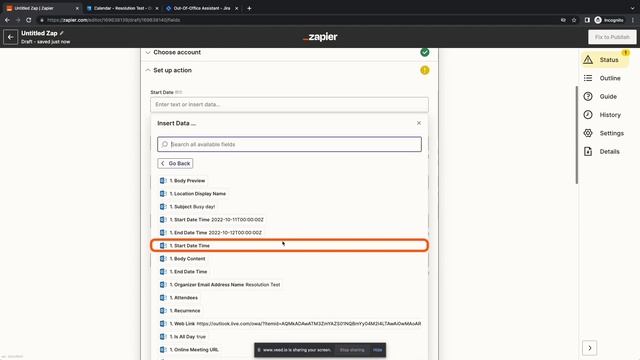640x360 pixels.
Task: Bookmark this page with the star icon
Action: coord(574,20)
